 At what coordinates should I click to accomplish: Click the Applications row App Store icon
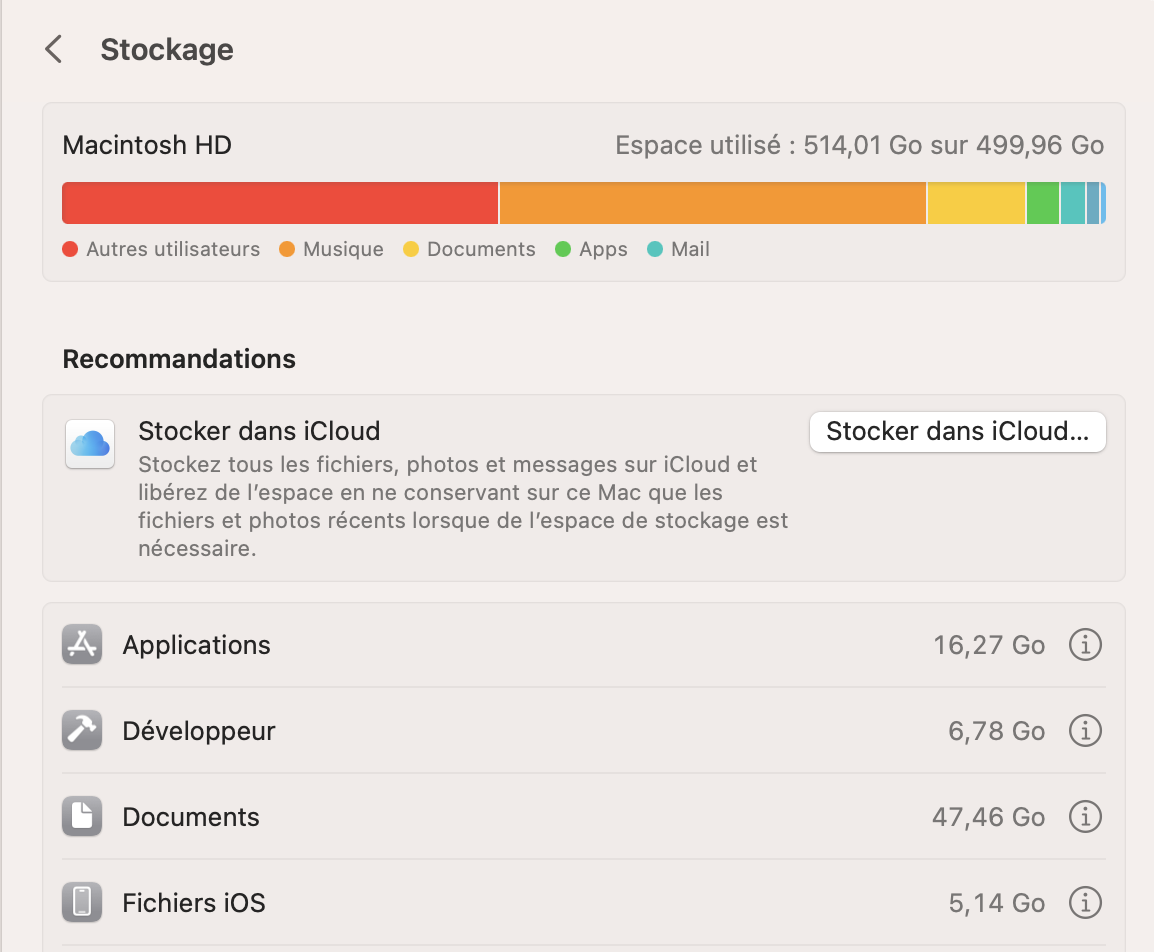click(x=82, y=645)
